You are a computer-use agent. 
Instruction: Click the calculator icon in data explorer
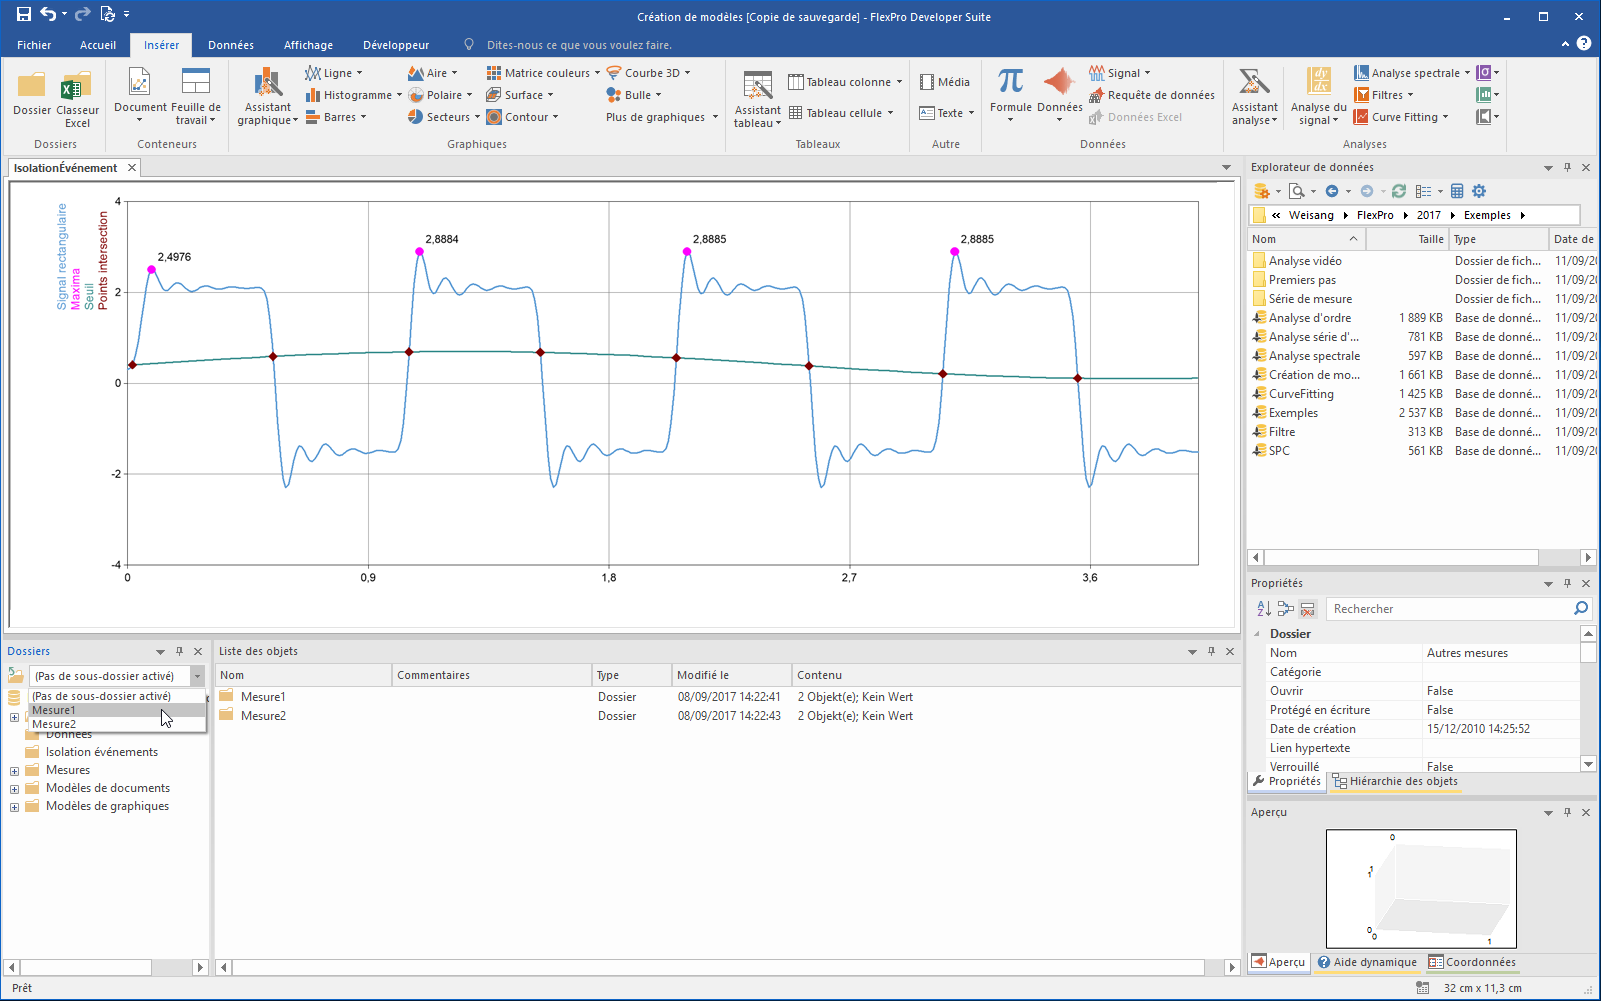coord(1457,191)
